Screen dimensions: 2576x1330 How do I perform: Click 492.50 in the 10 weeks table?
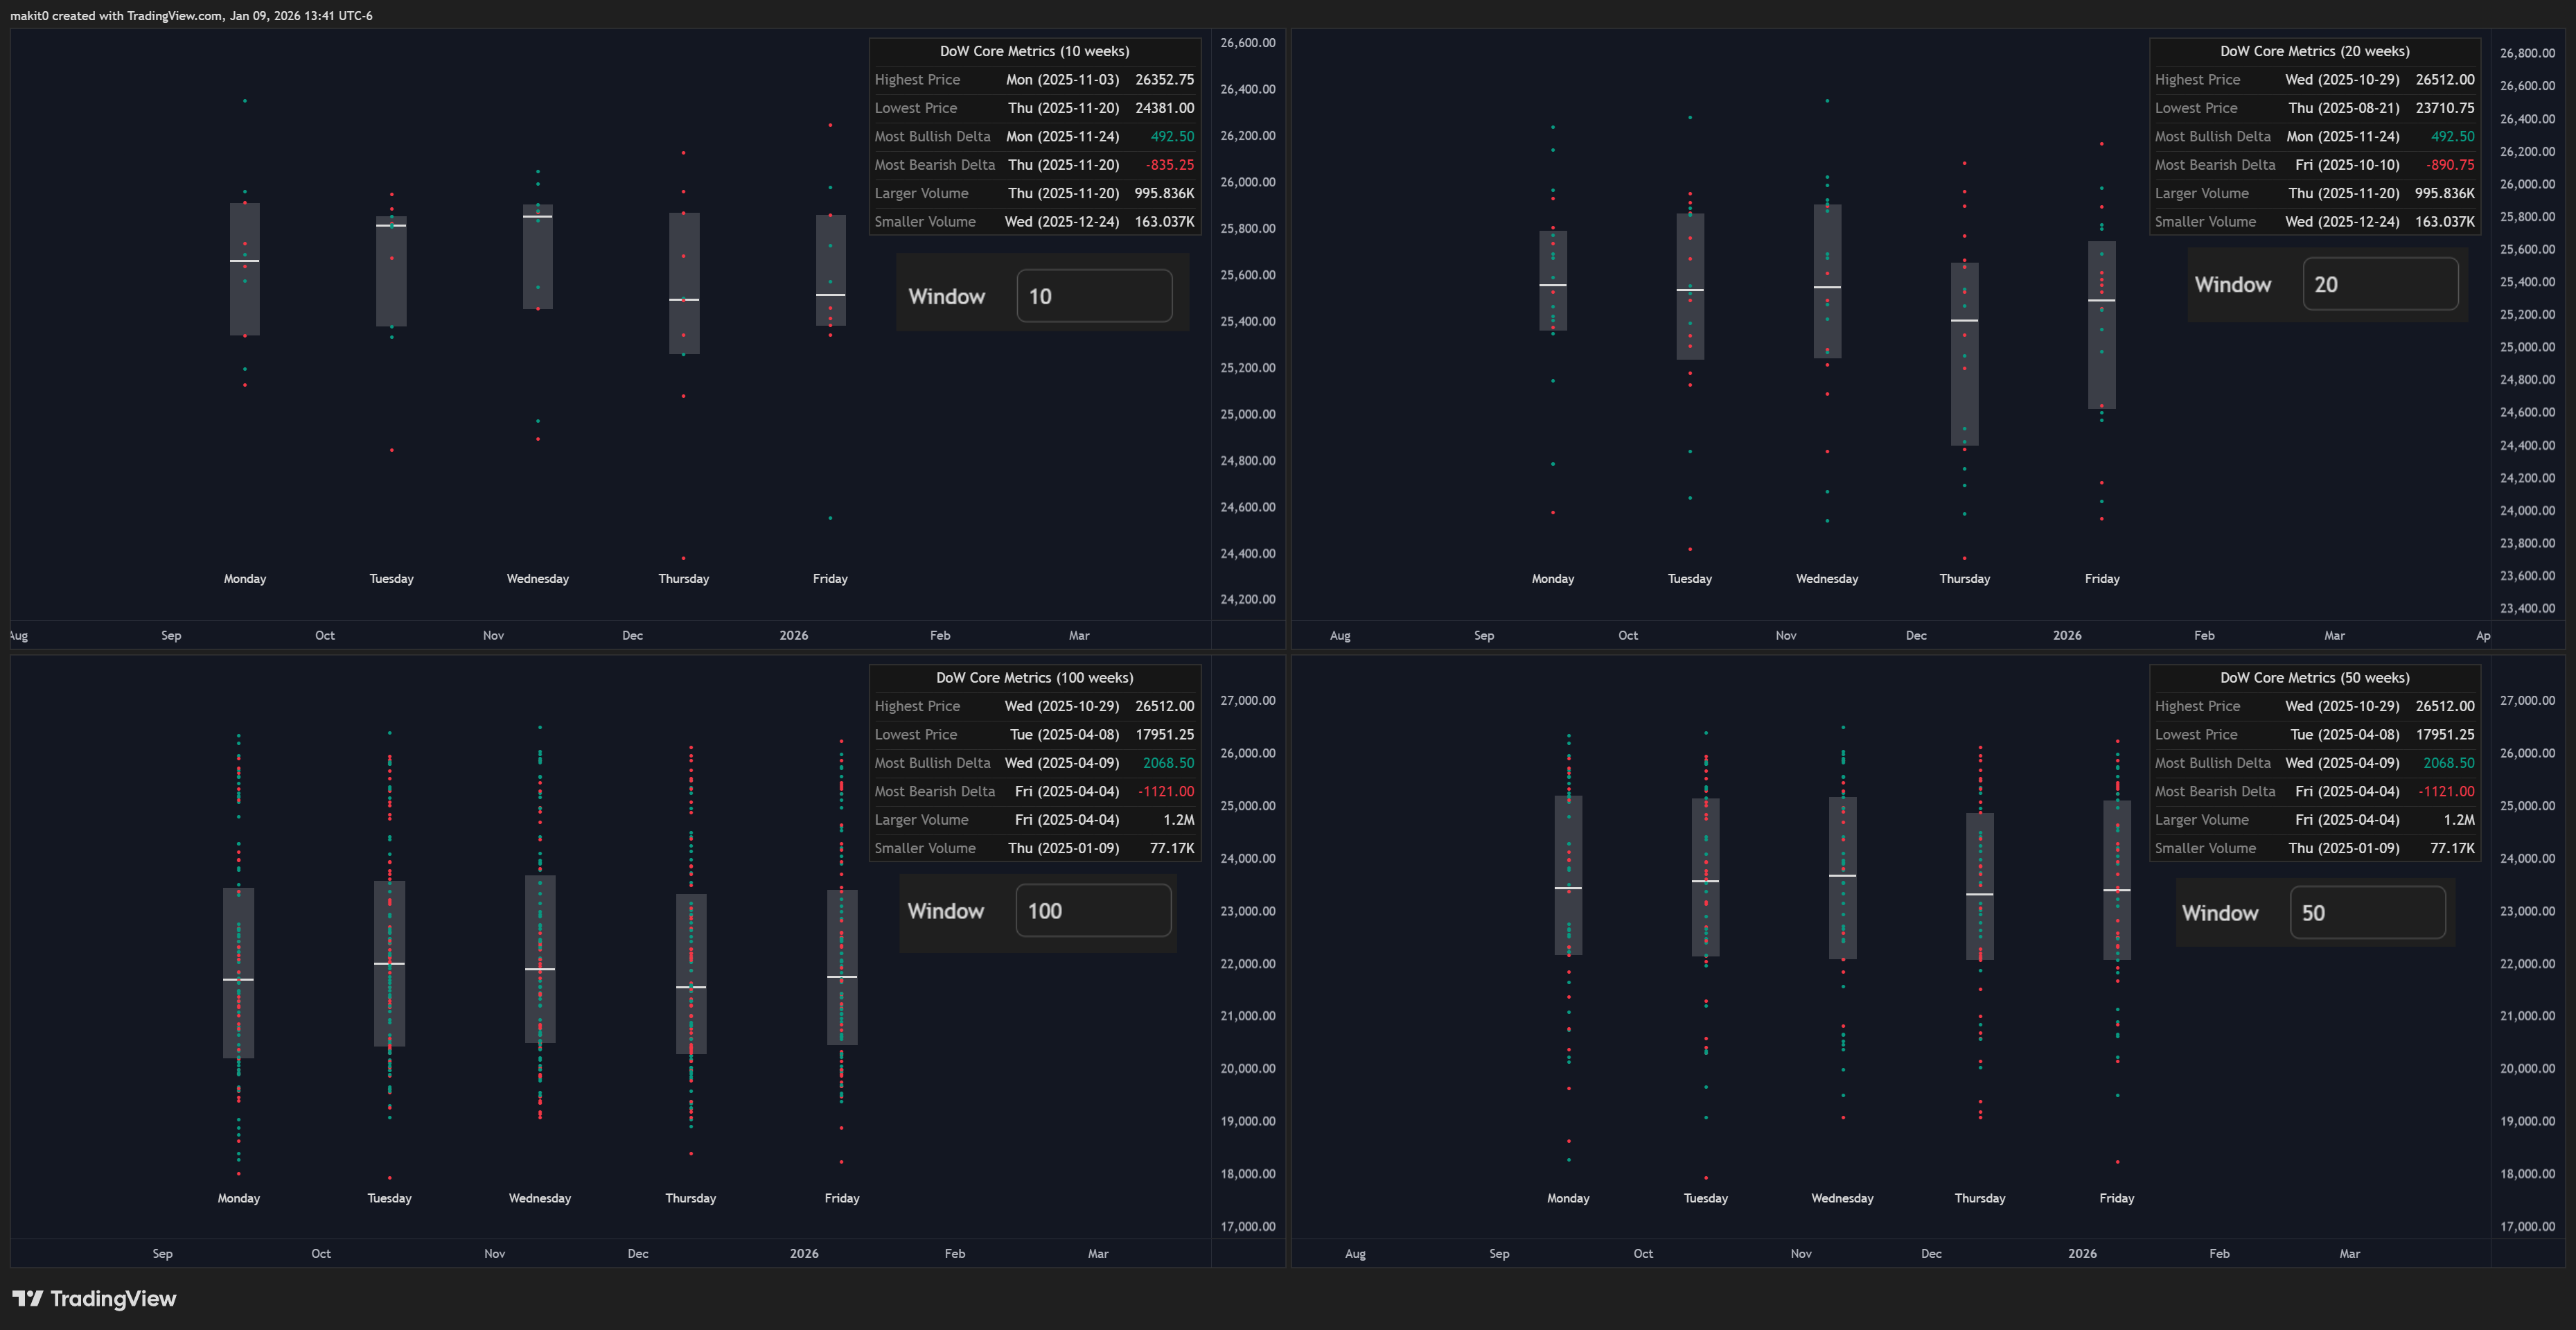point(1172,136)
